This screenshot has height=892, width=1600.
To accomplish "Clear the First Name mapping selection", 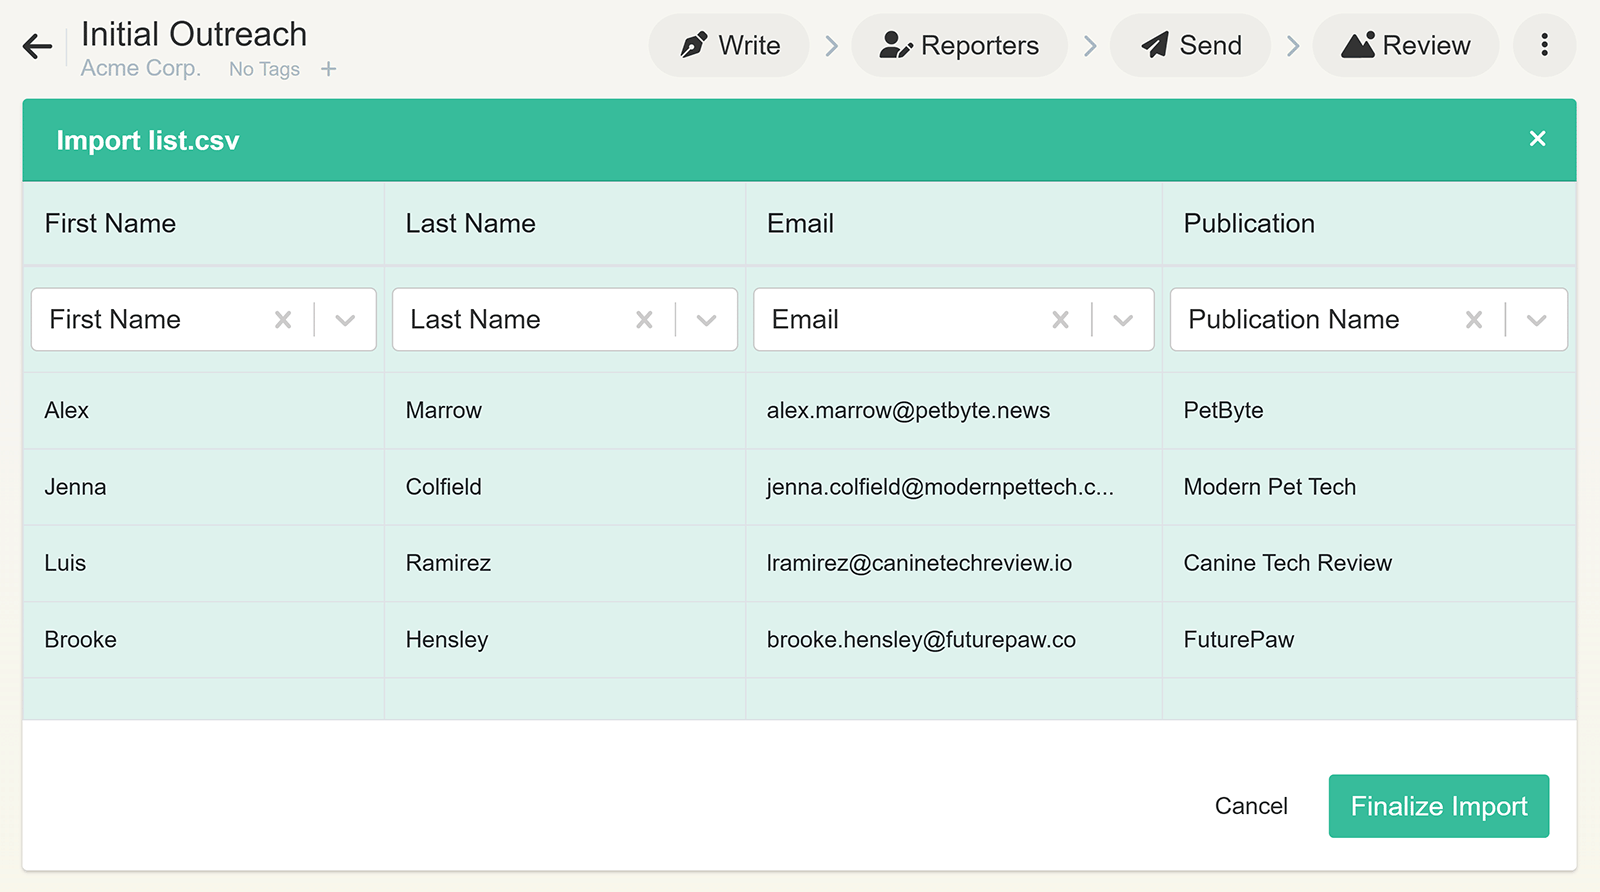I will tap(283, 320).
